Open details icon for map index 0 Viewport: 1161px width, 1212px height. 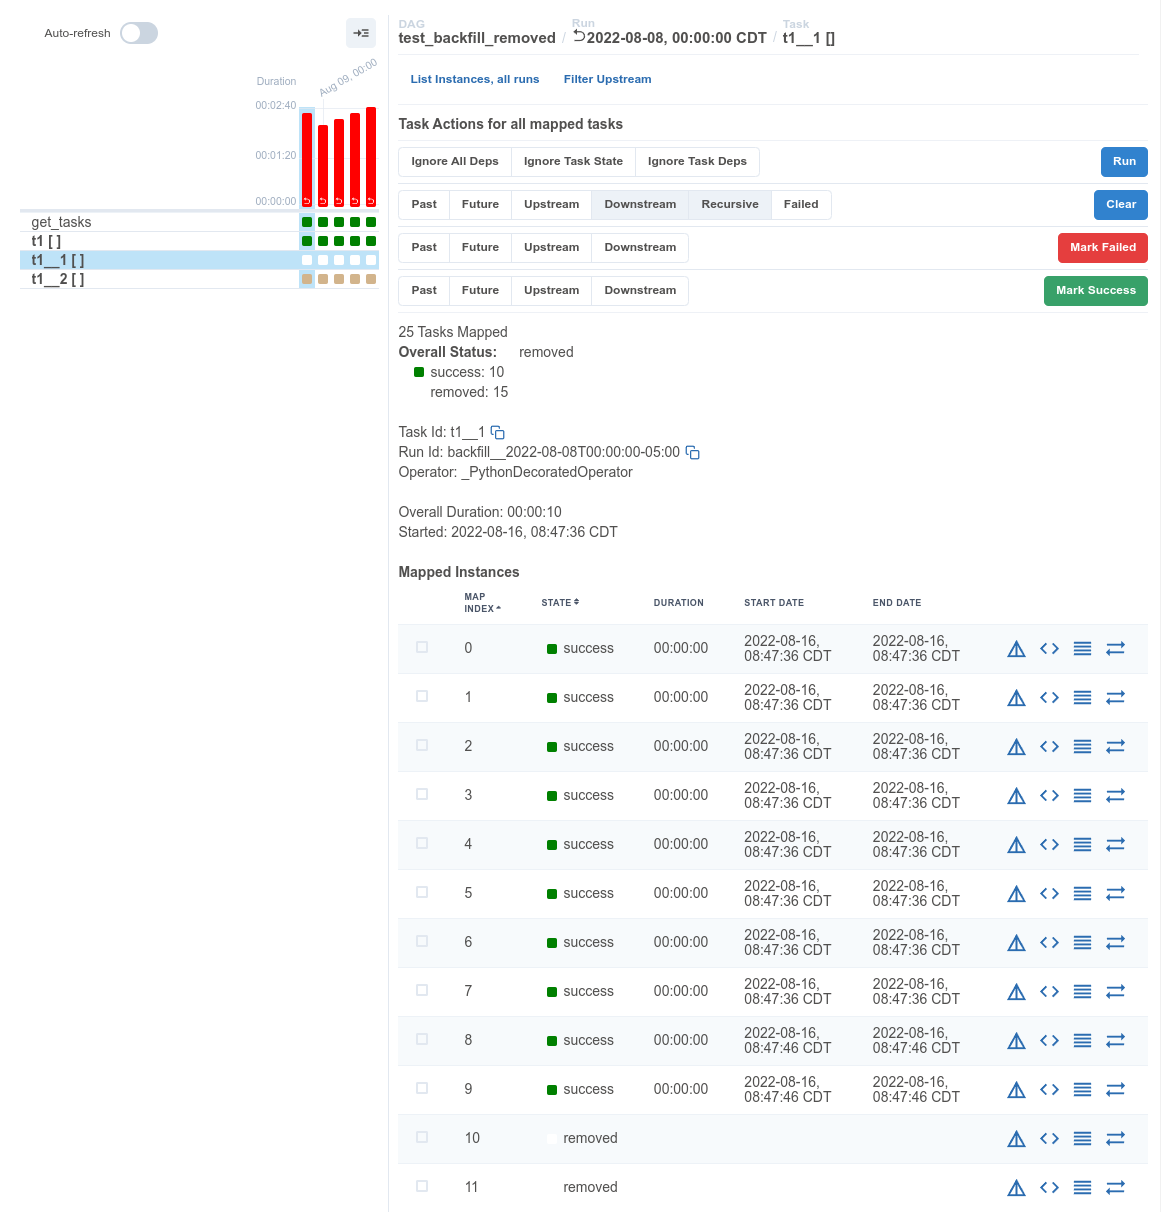coord(1016,648)
